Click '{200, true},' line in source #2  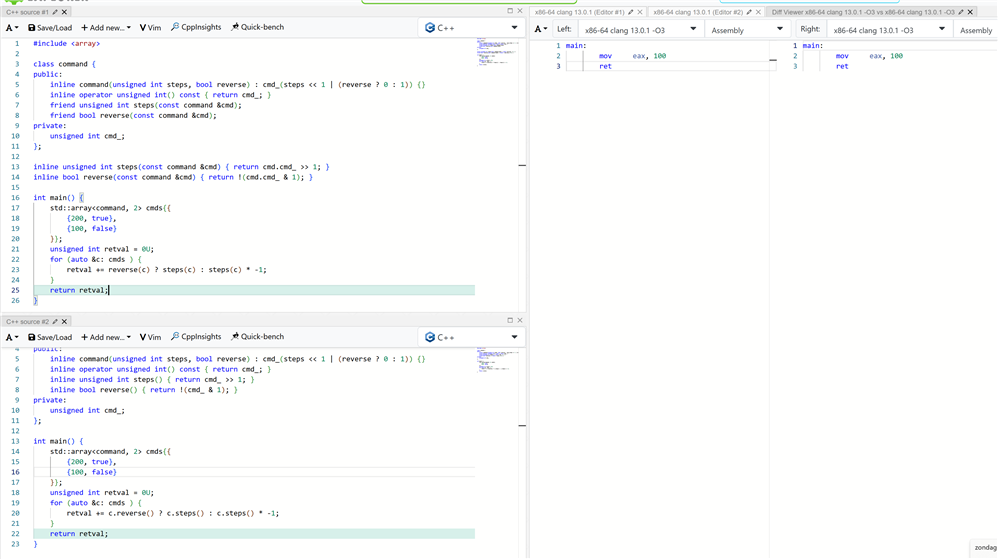pos(92,462)
